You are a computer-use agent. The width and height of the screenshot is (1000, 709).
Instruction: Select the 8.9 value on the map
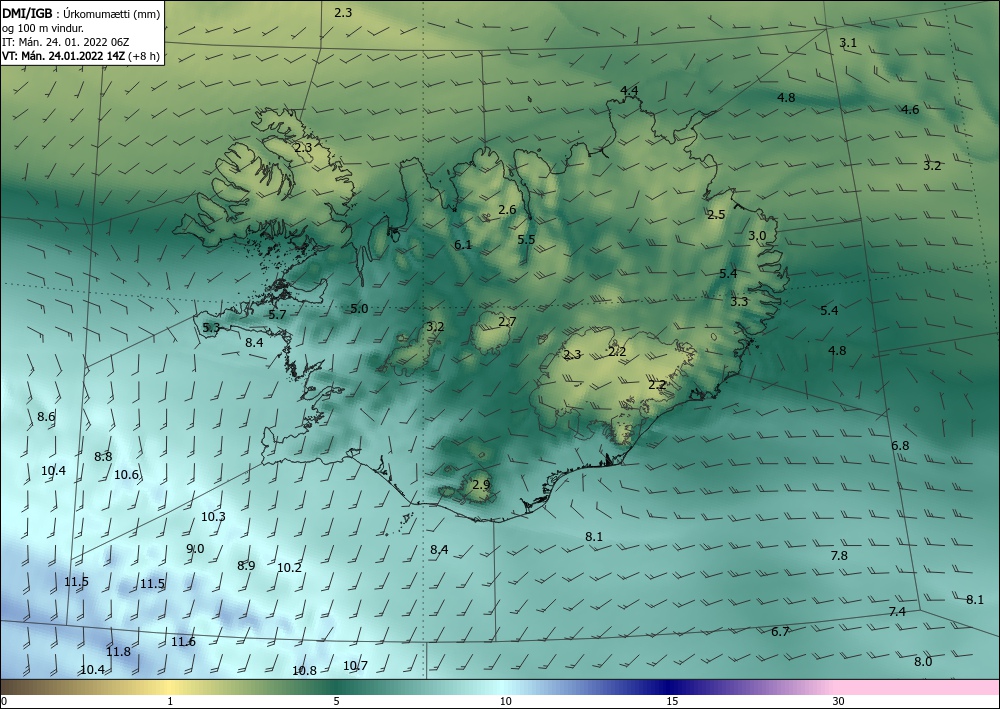pos(246,566)
